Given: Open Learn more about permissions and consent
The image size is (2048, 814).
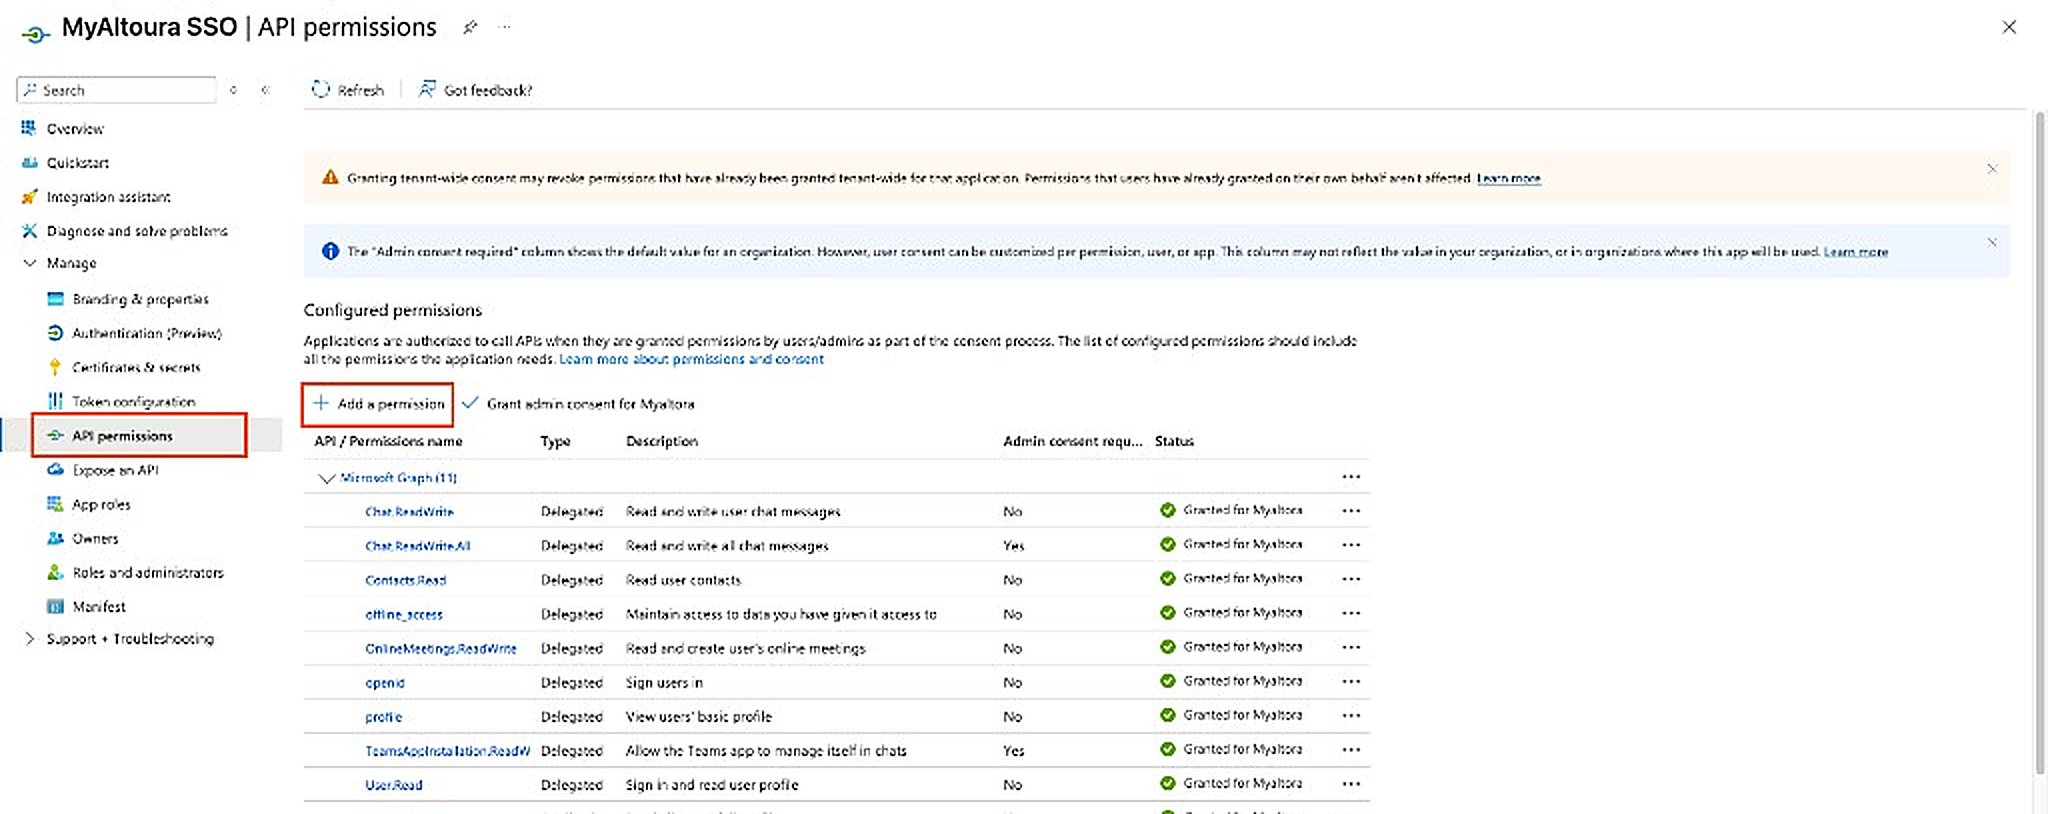Looking at the screenshot, I should pos(691,359).
